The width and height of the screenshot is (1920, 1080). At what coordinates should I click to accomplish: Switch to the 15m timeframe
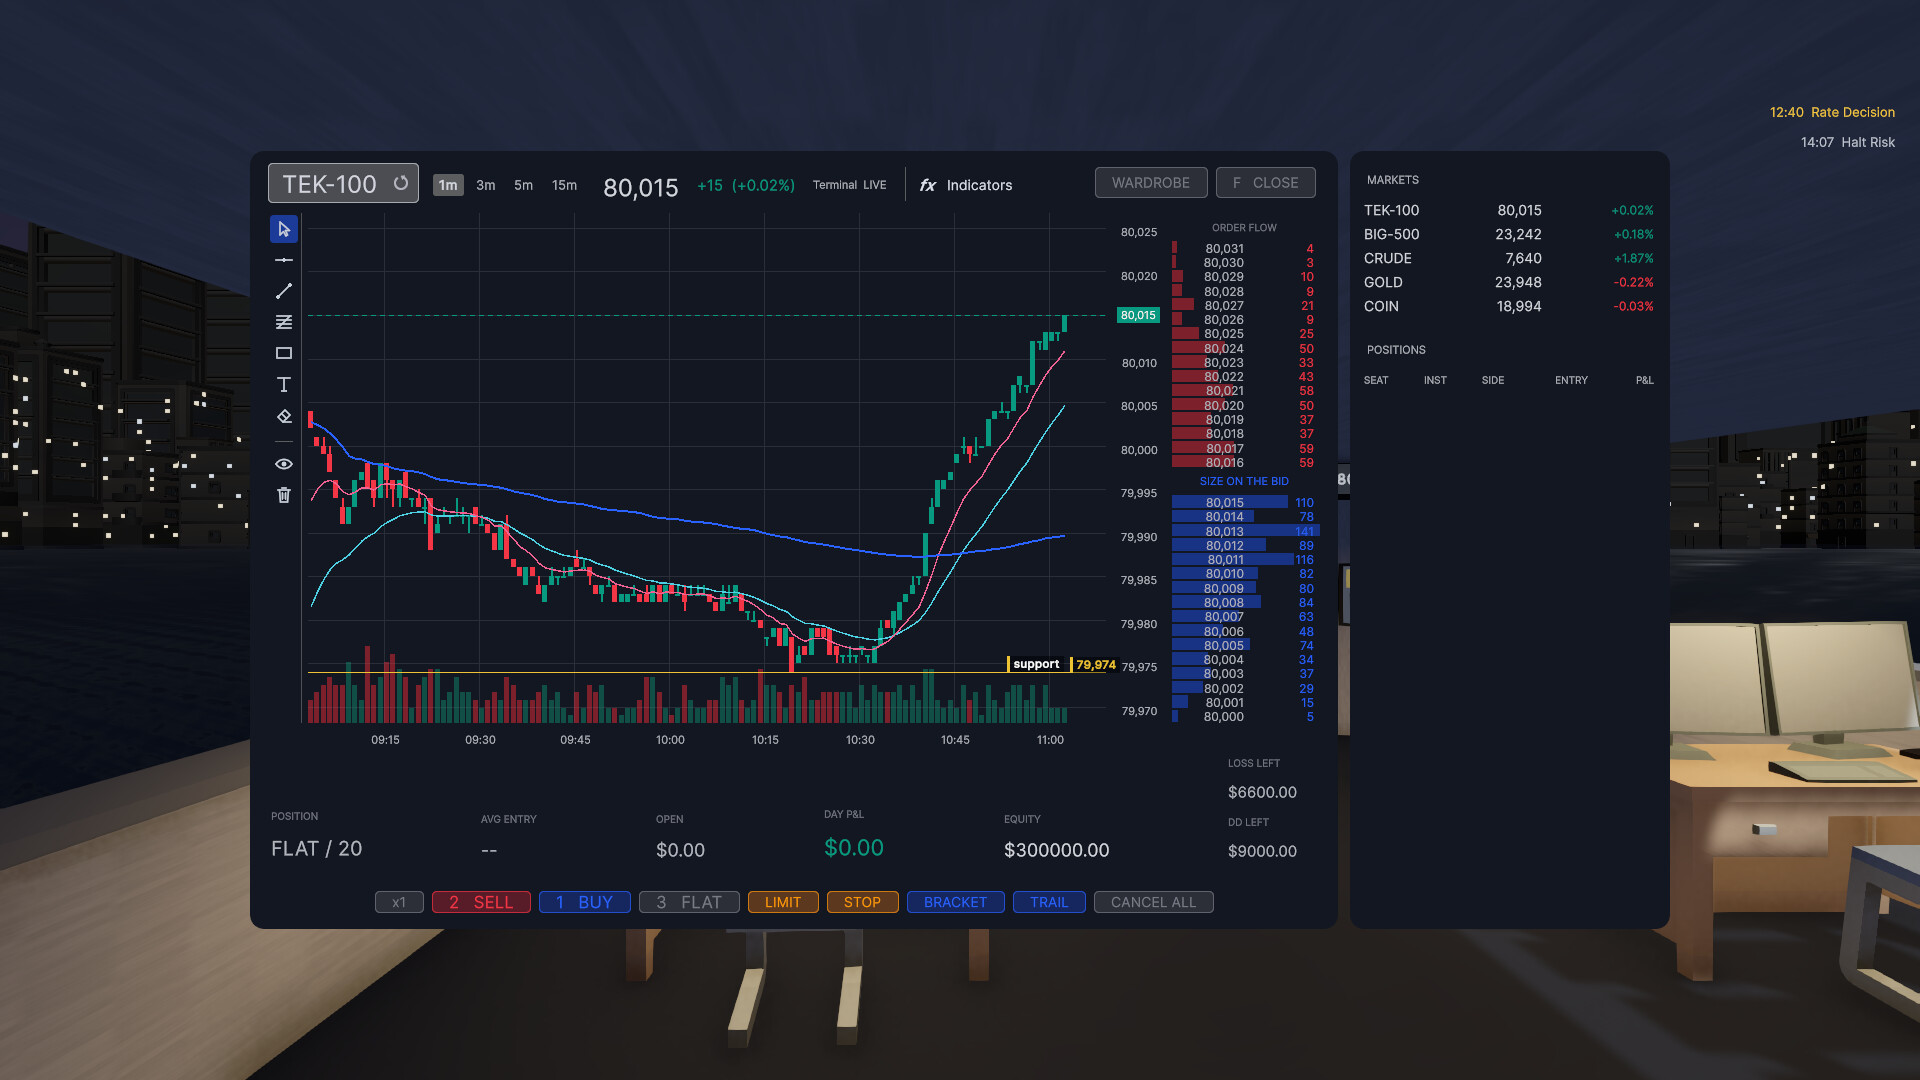[565, 185]
